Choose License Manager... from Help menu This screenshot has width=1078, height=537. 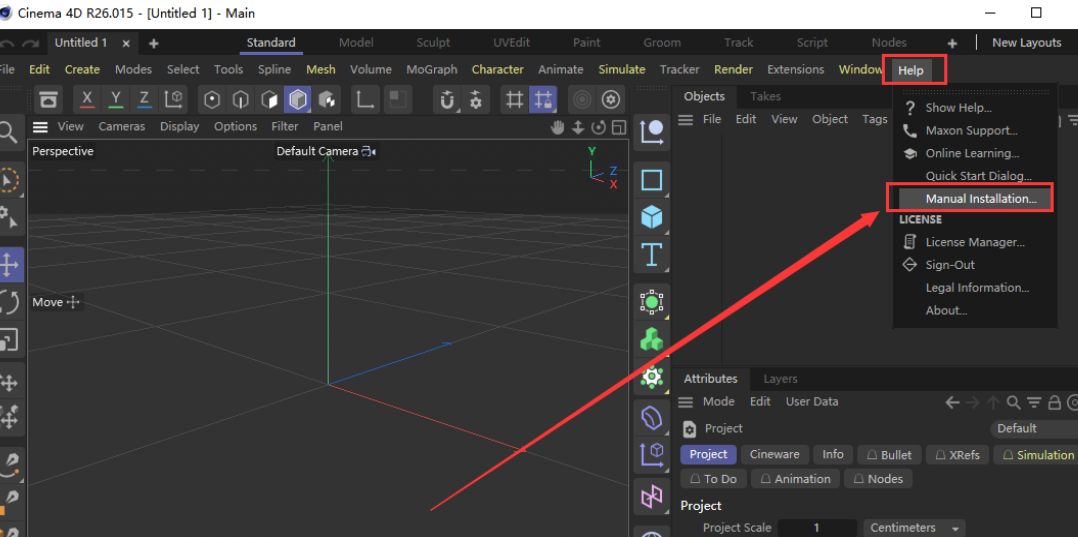coord(975,242)
